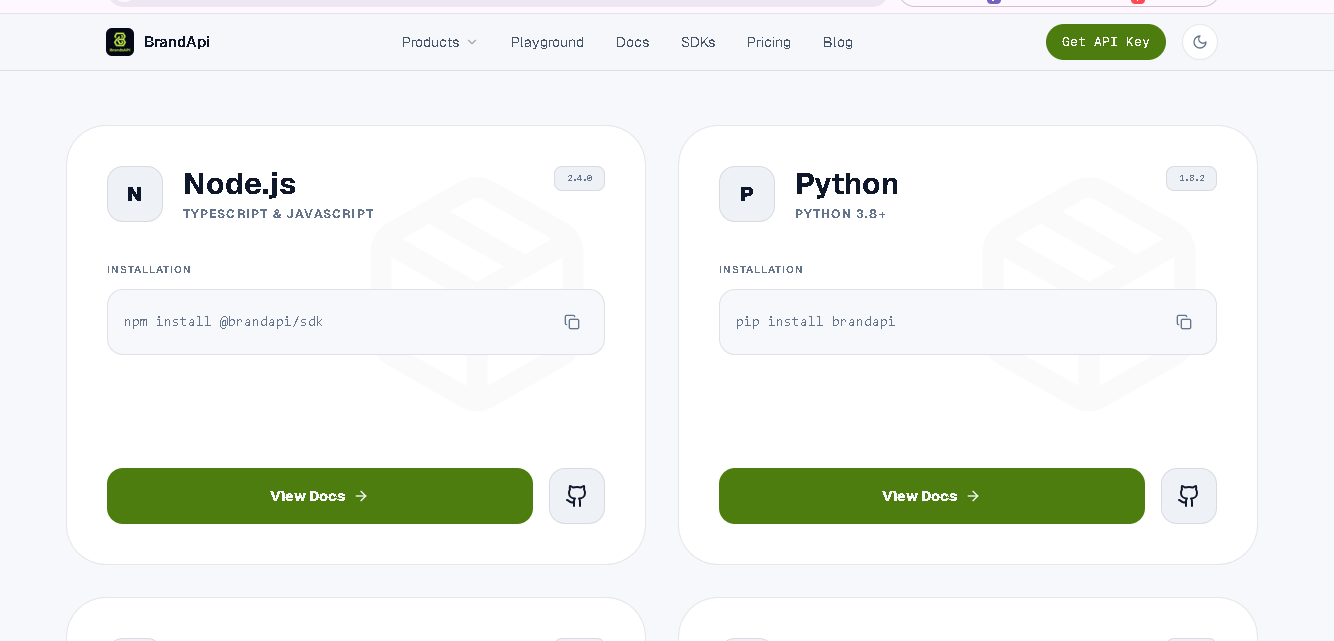The height and width of the screenshot is (641, 1334).
Task: Select the Node.js 2.4.0 version badge
Action: coord(580,178)
